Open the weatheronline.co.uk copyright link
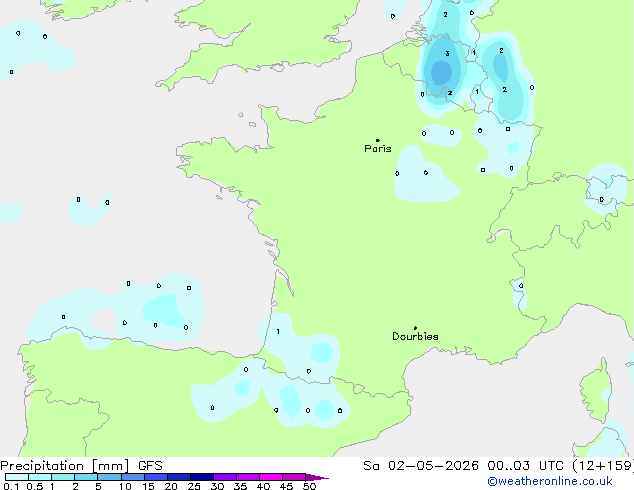 (x=550, y=481)
